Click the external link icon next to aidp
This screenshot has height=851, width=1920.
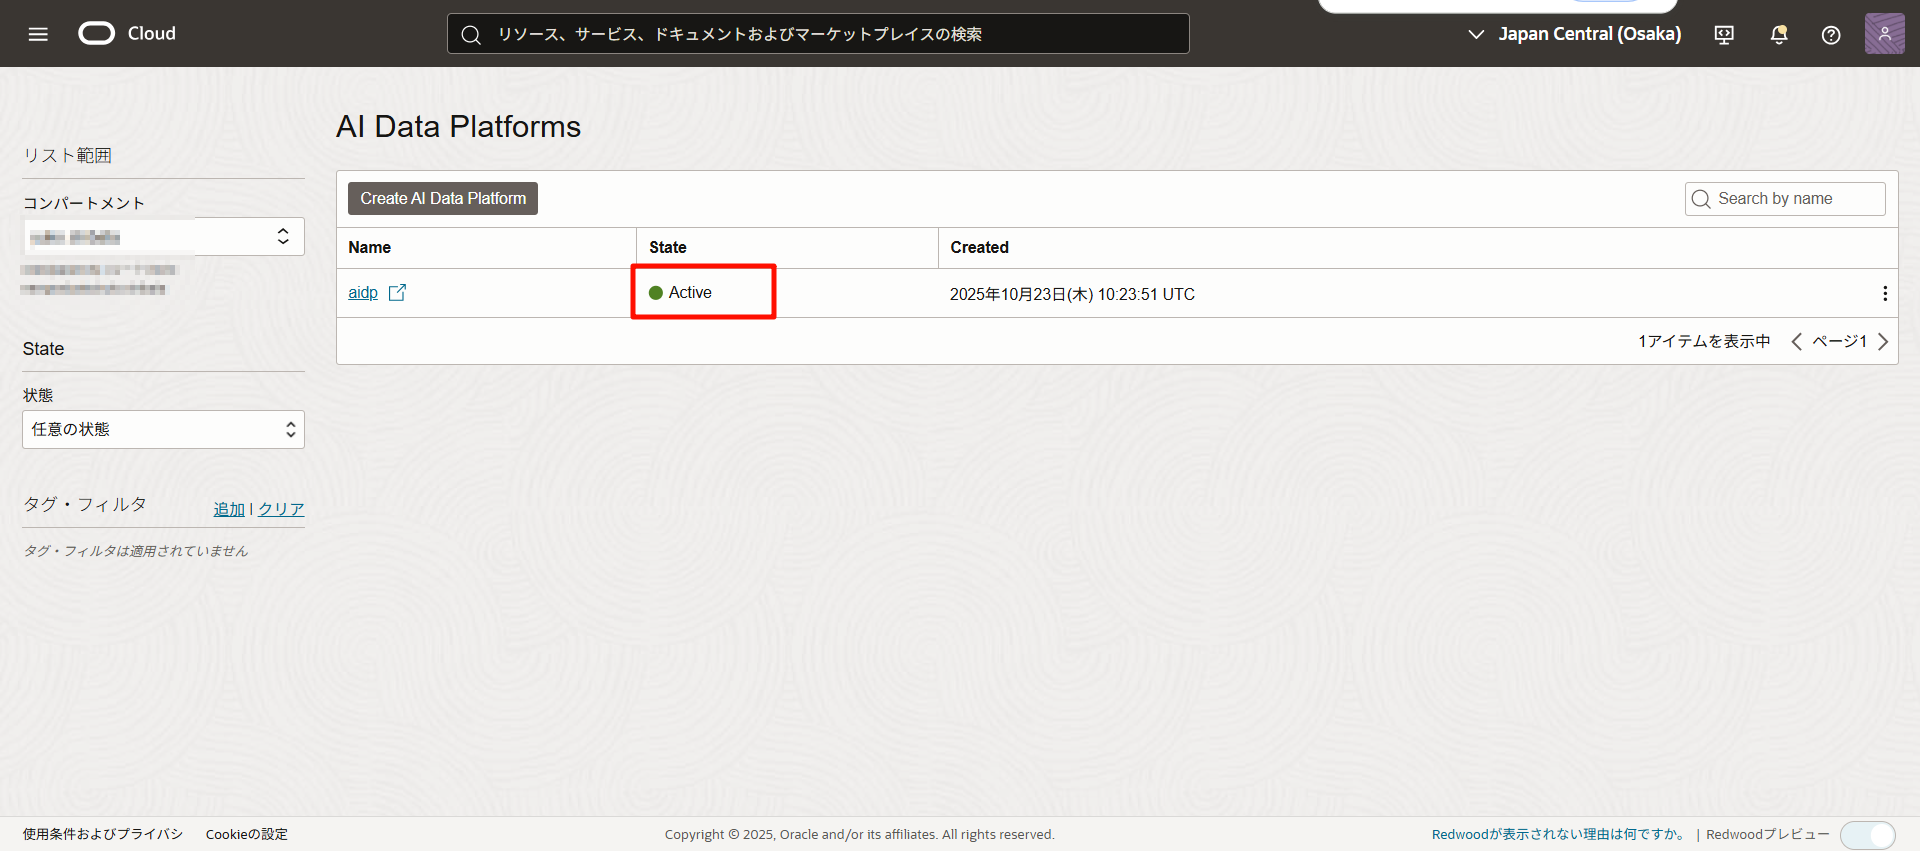click(x=397, y=292)
